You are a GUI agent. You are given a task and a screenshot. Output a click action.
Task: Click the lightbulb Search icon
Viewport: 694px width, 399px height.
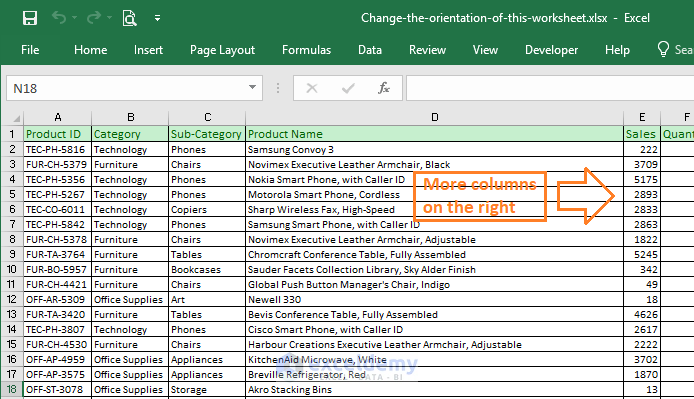pyautogui.click(x=663, y=49)
